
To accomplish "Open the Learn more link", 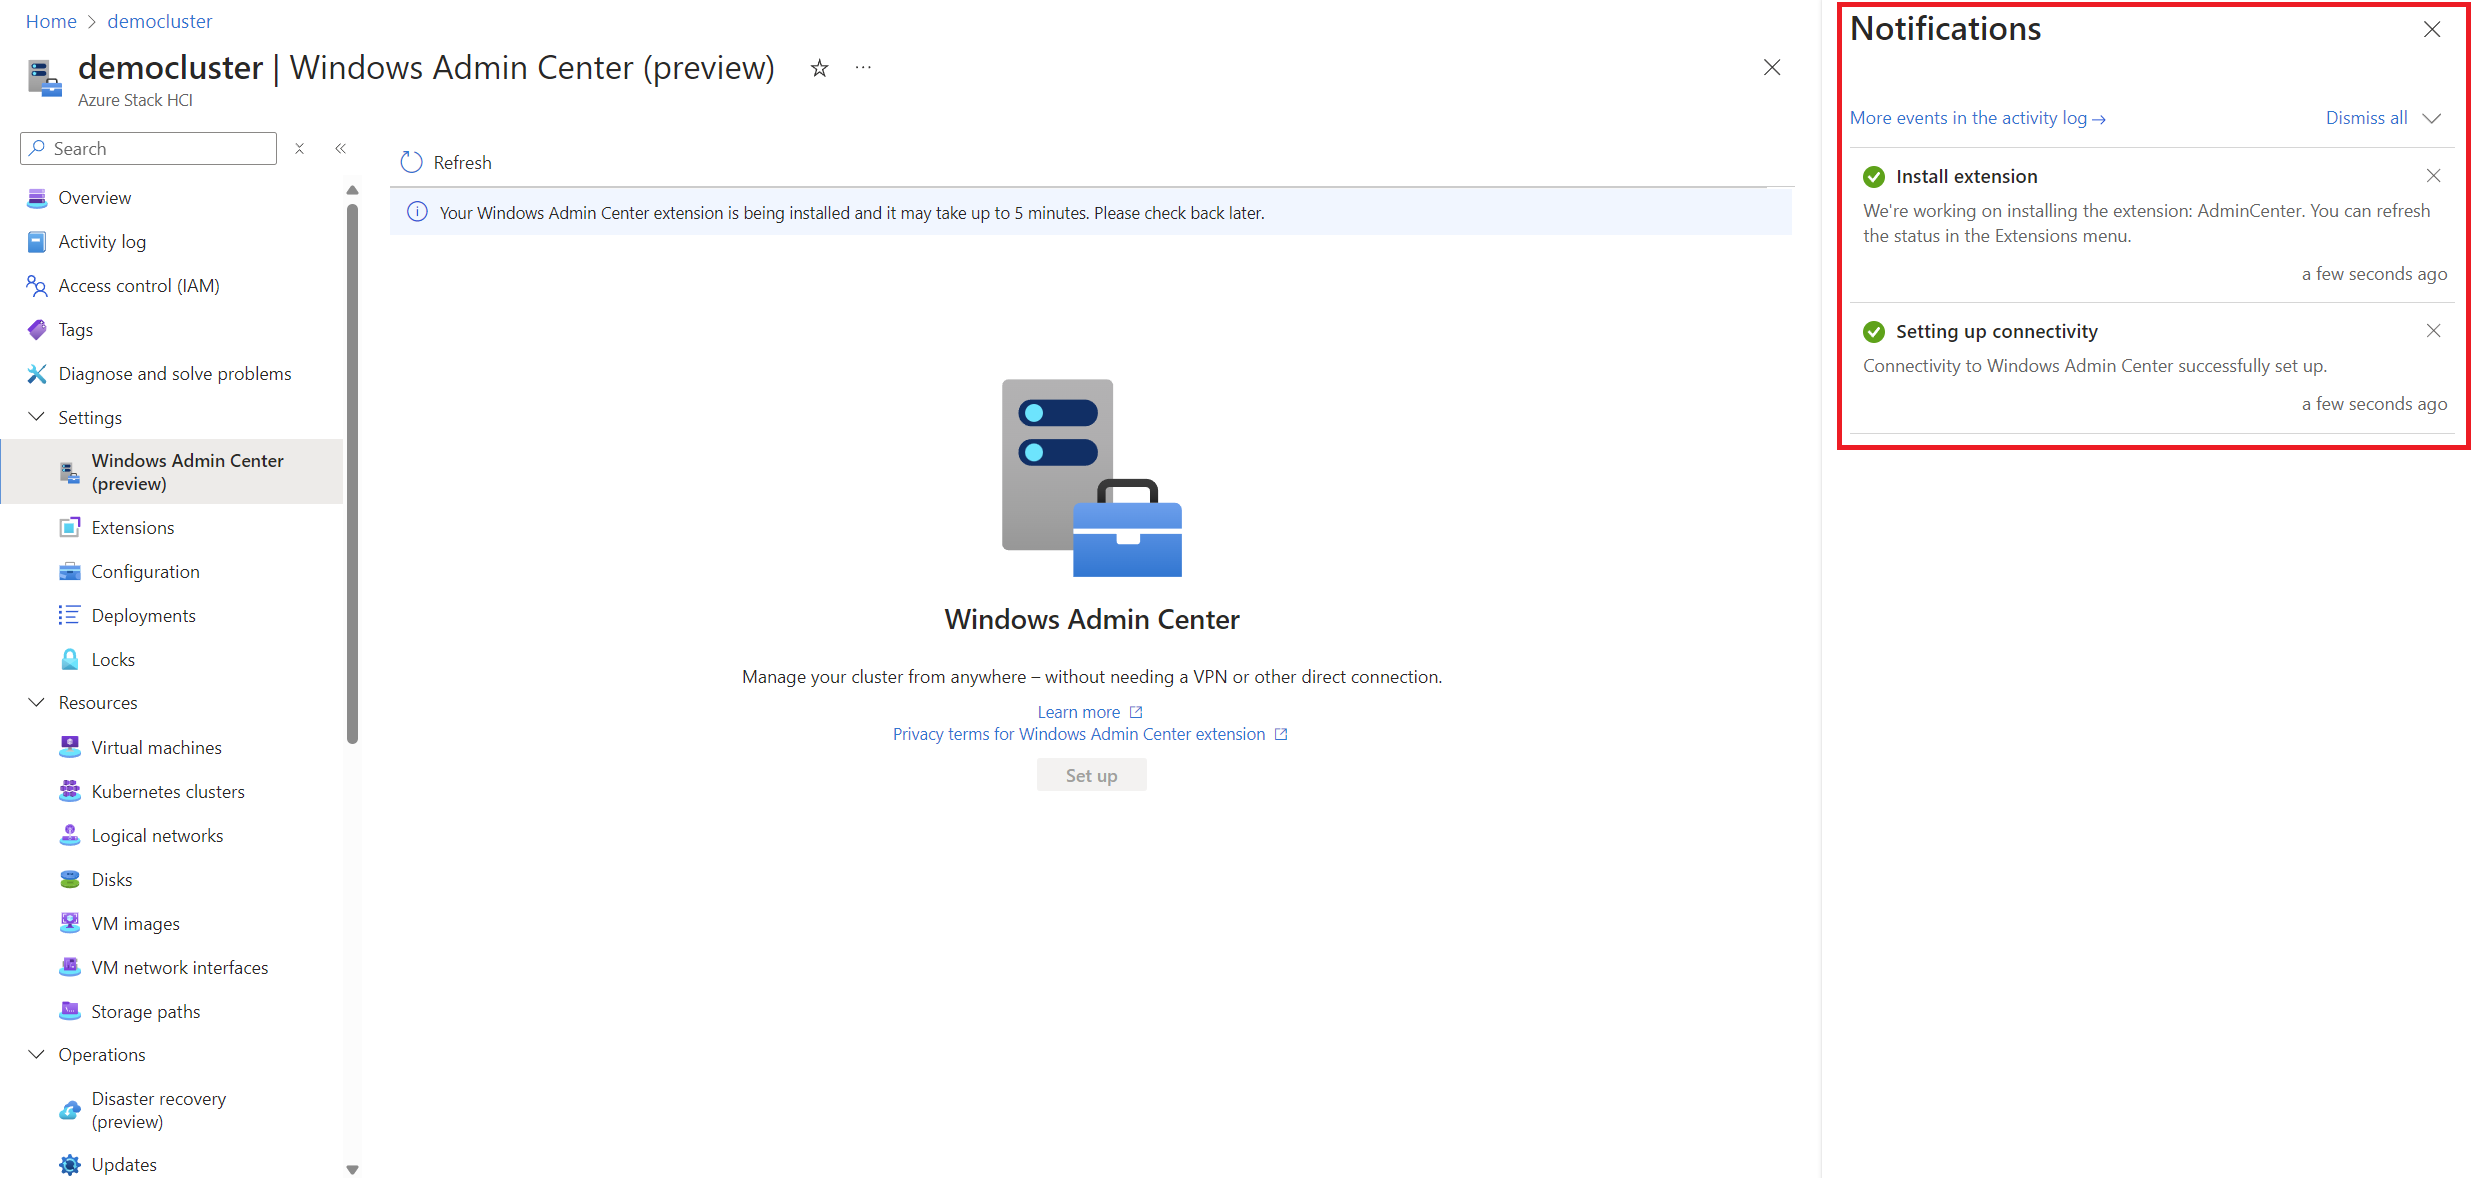I will coord(1089,712).
